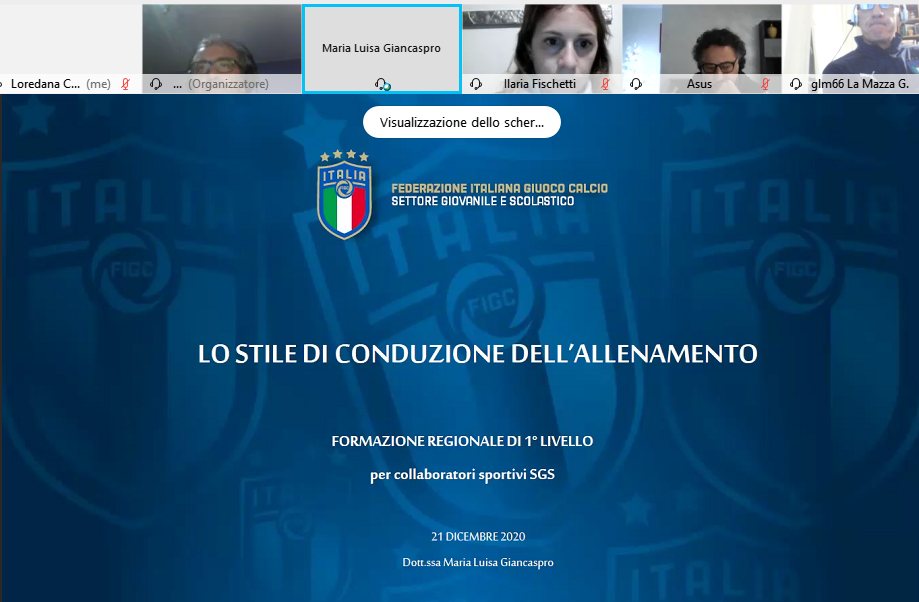Click the headset presenter icon under Maria Luisa Giancaspro
Image resolution: width=919 pixels, height=602 pixels.
point(382,84)
